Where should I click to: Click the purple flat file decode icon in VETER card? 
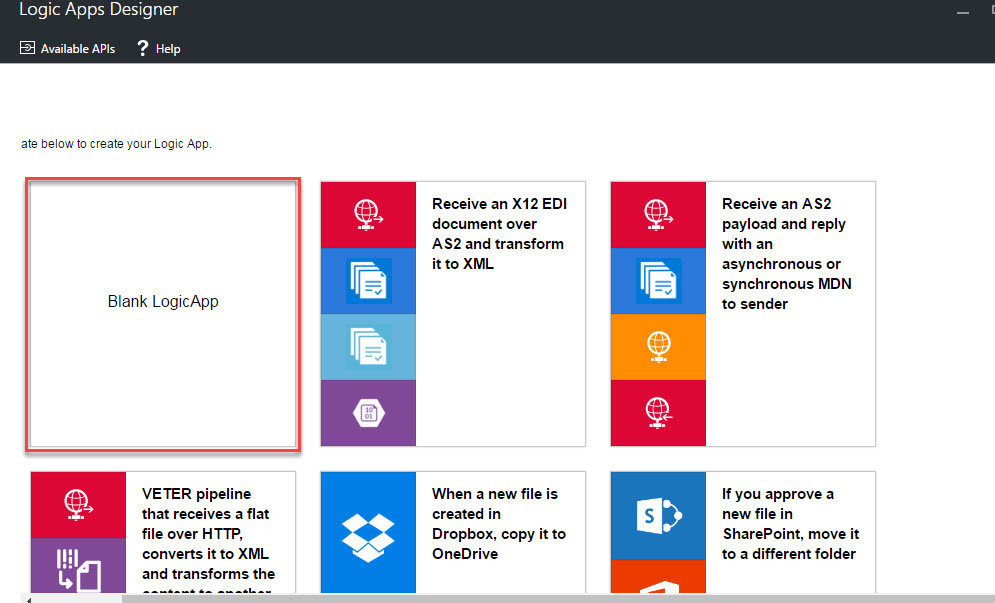(78, 566)
